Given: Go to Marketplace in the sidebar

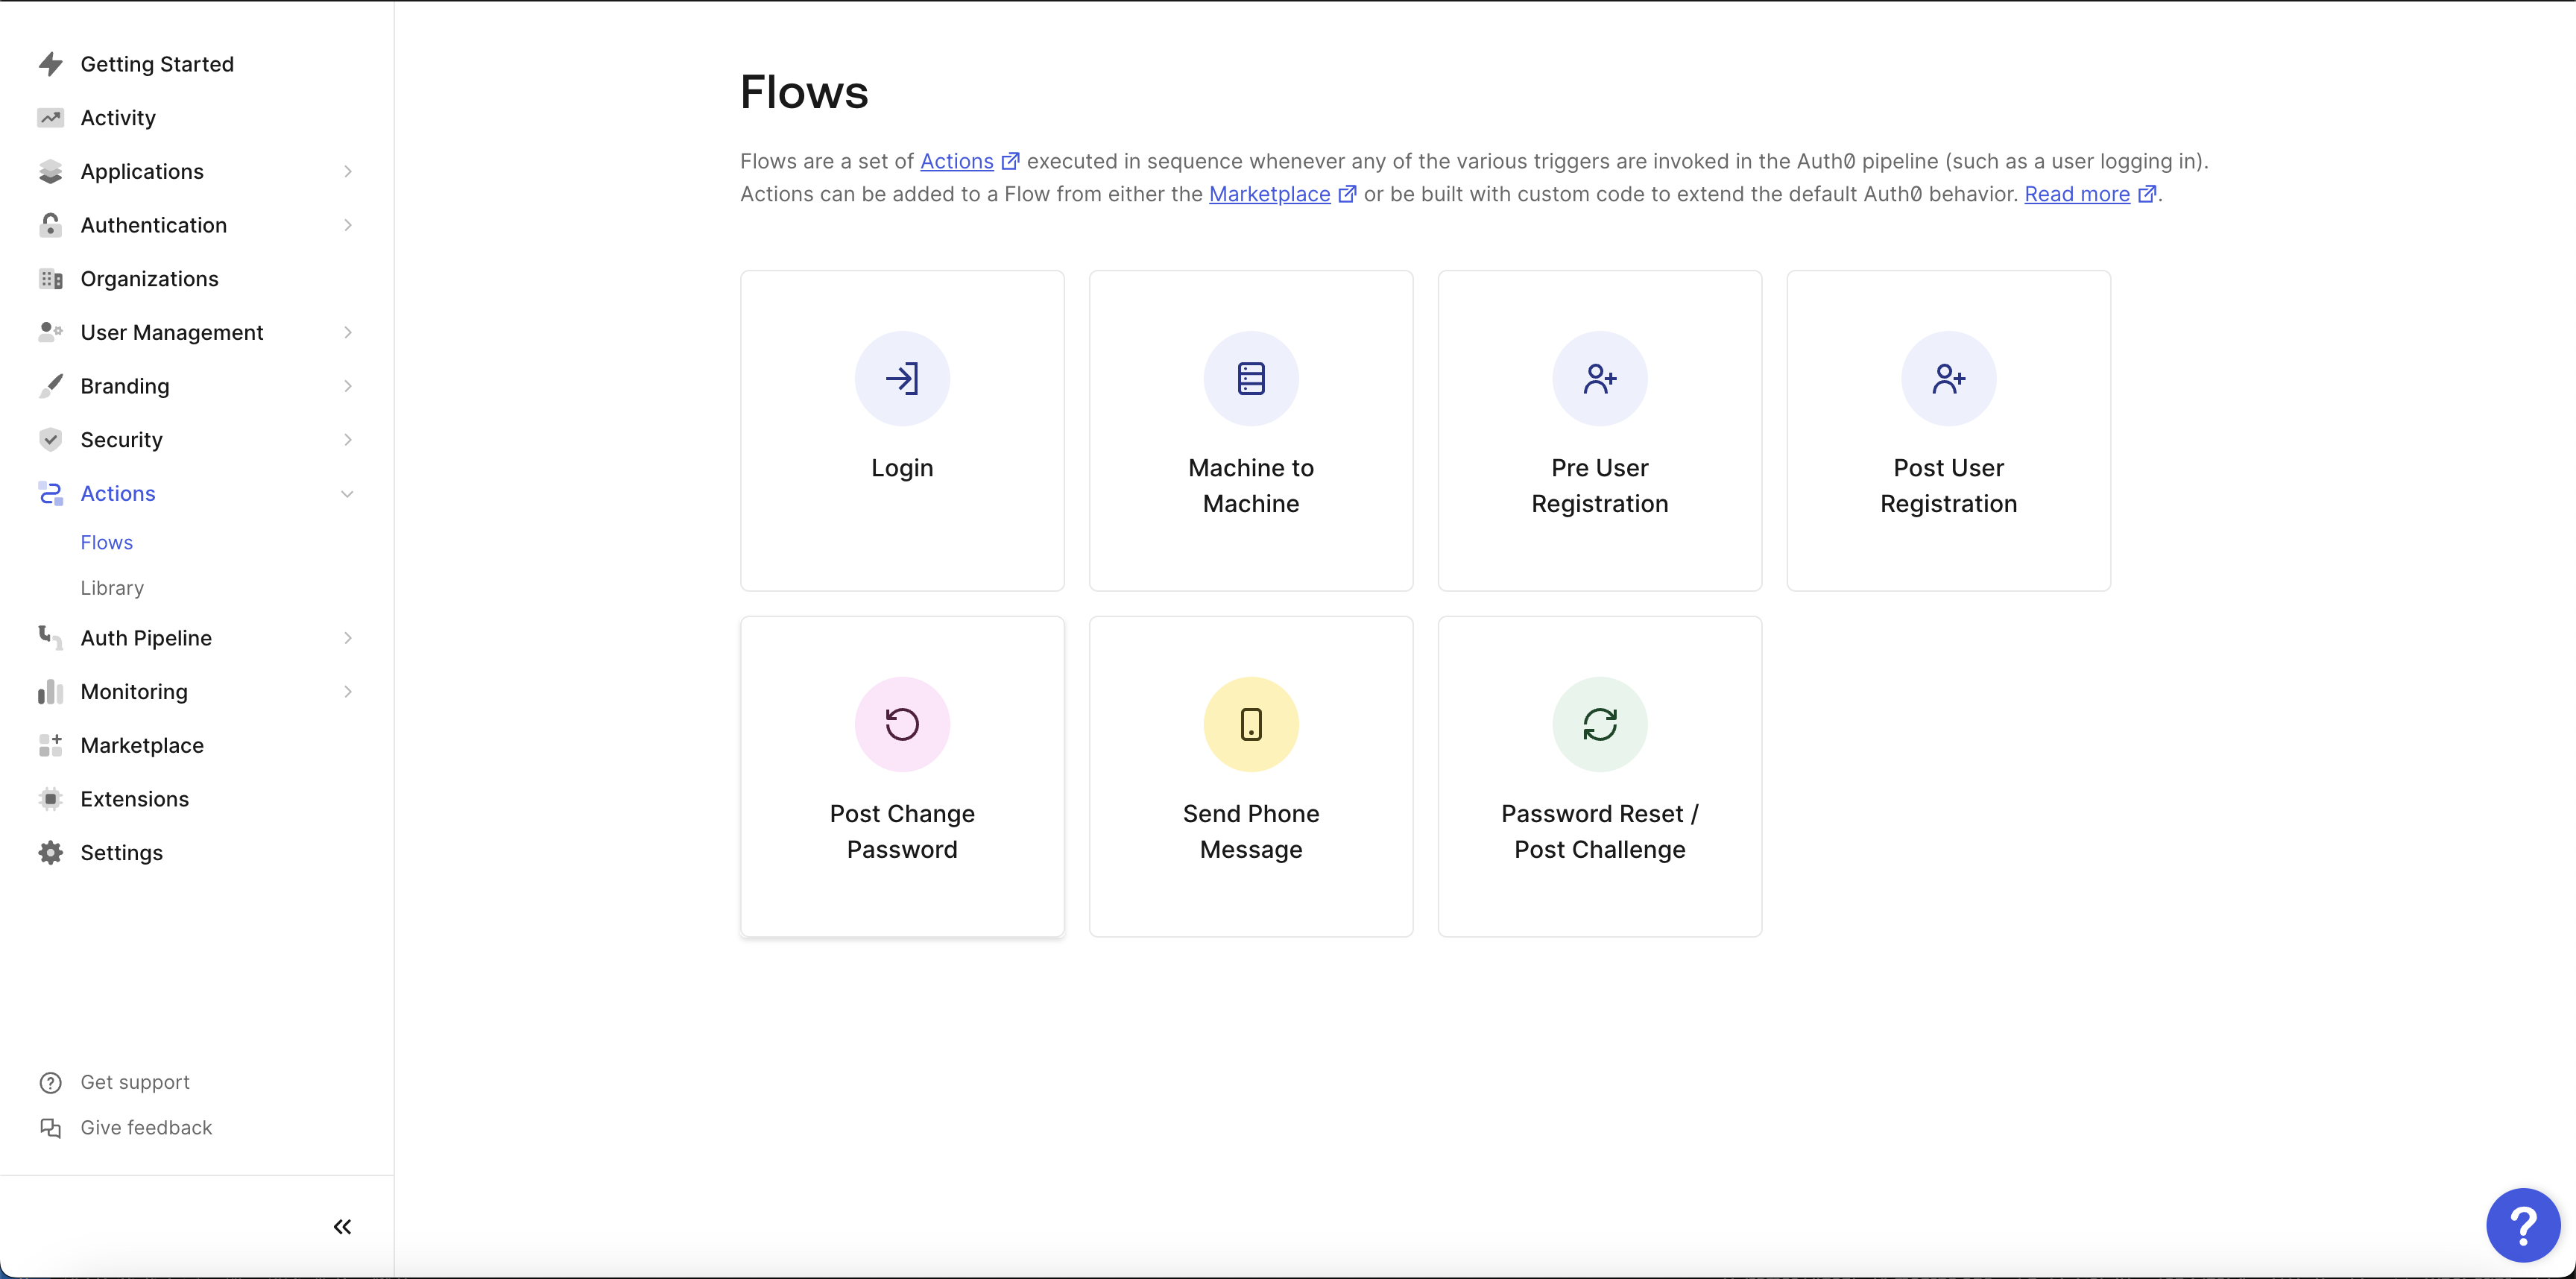Looking at the screenshot, I should 141,745.
